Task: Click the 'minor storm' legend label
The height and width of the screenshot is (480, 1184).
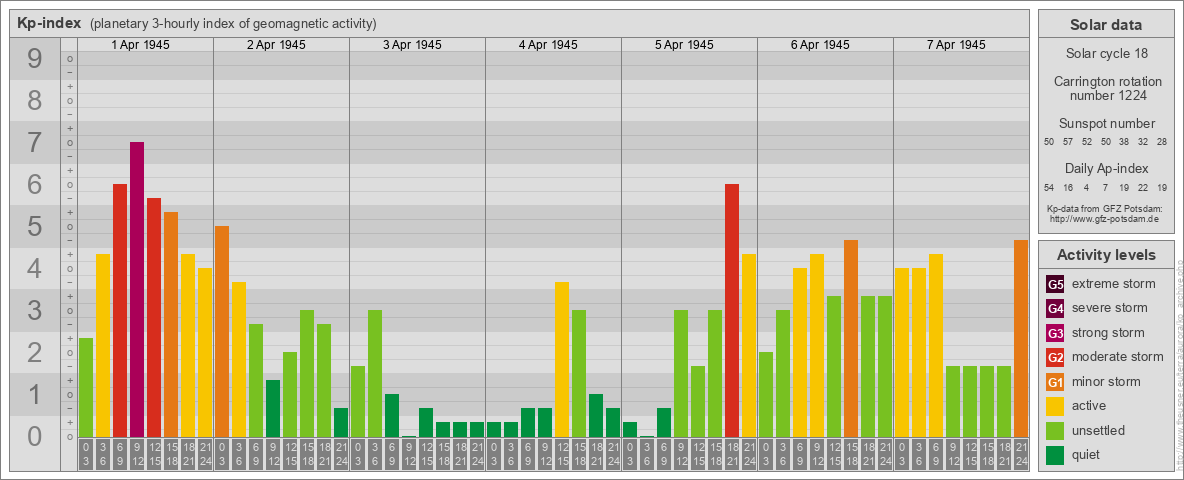Action: pyautogui.click(x=1106, y=381)
